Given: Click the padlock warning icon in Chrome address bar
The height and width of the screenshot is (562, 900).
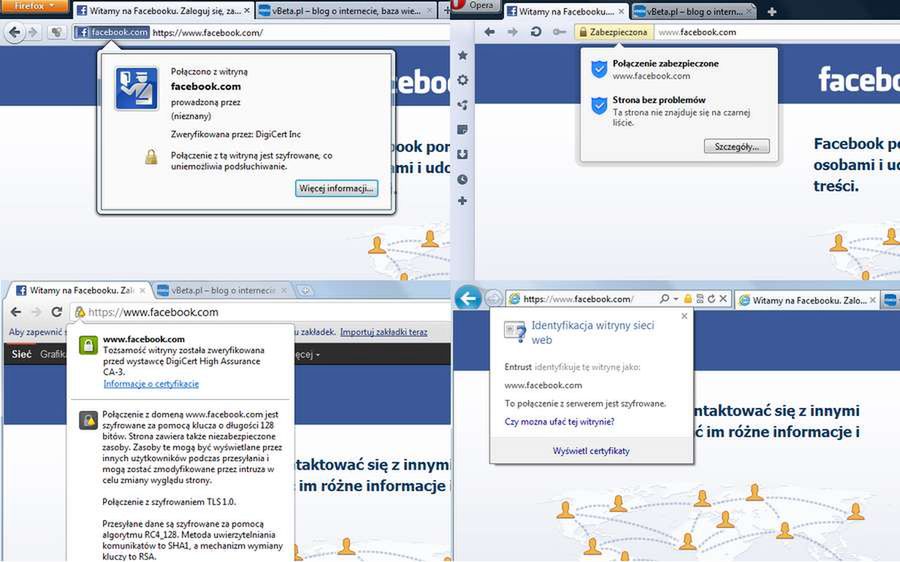Looking at the screenshot, I should pos(80,312).
